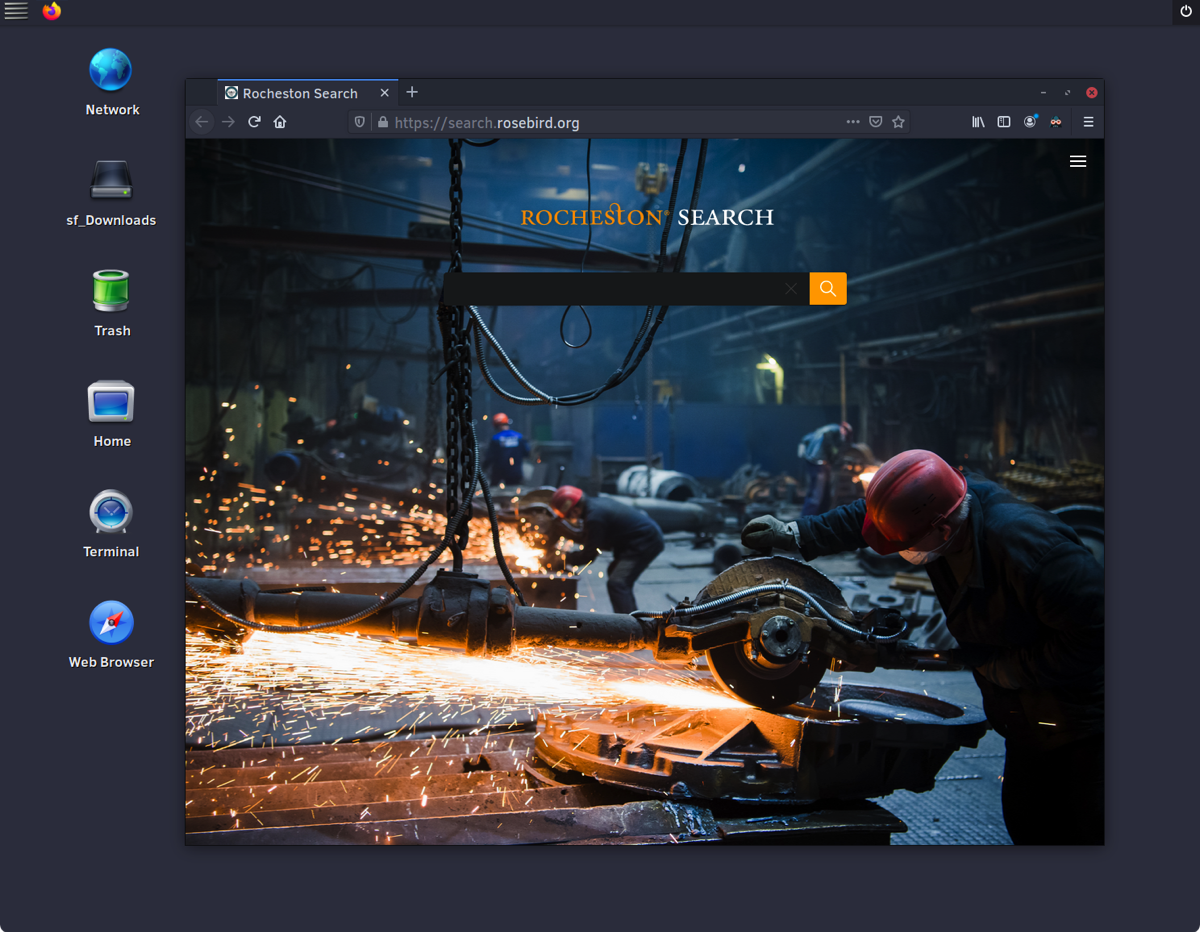Clear the search box with X

pyautogui.click(x=791, y=289)
